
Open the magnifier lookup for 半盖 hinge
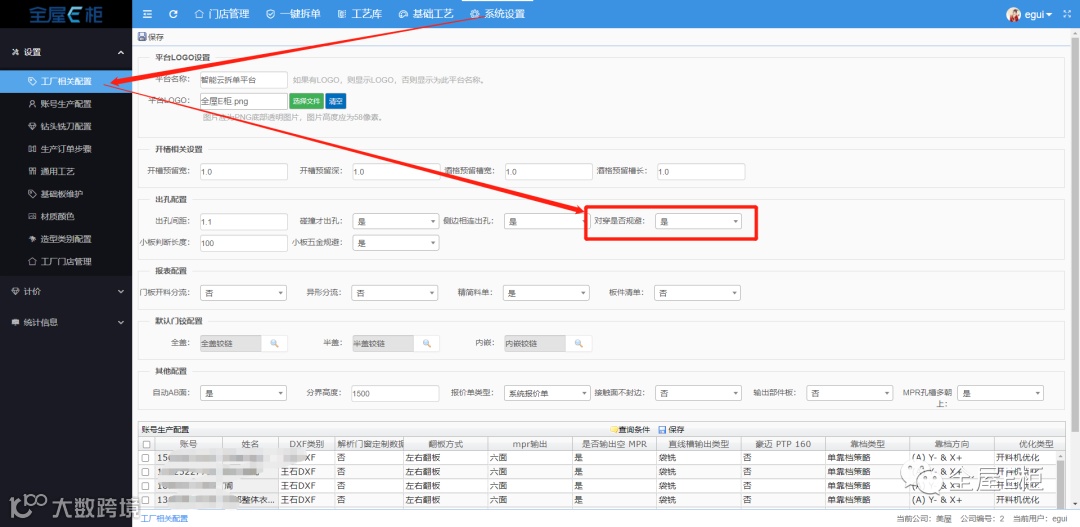tap(426, 343)
